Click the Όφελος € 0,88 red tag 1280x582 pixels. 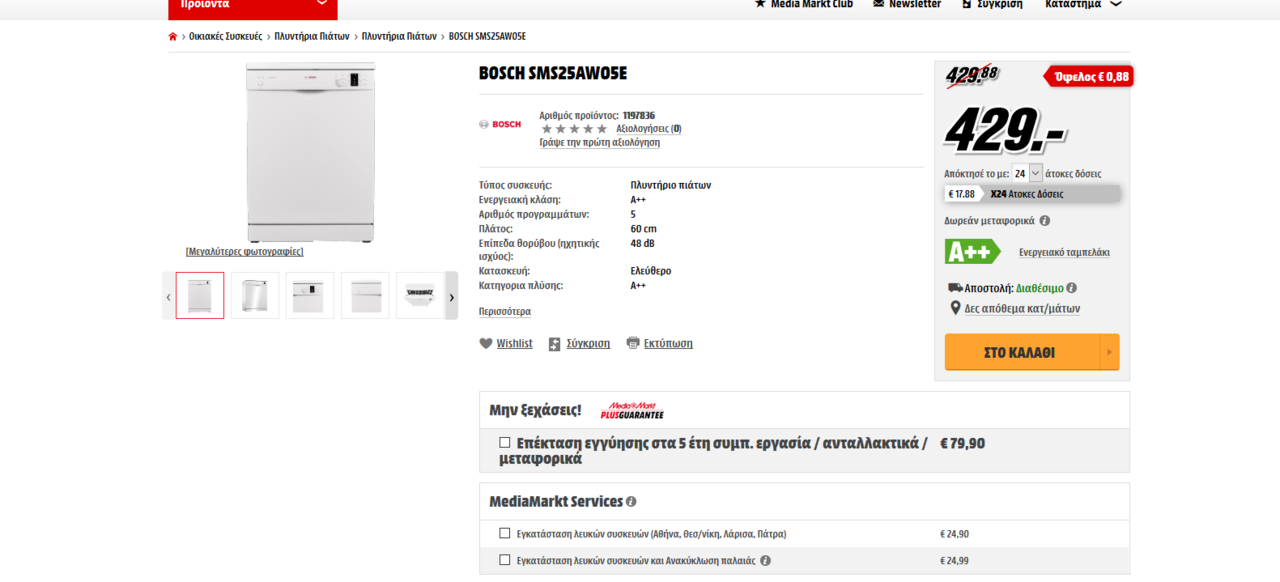point(1090,76)
